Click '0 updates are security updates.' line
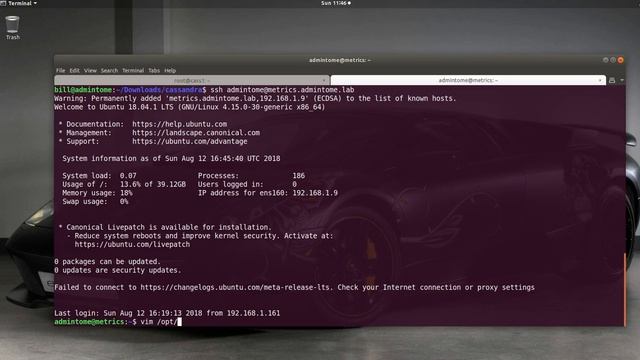This screenshot has height=360, width=640. [x=118, y=270]
